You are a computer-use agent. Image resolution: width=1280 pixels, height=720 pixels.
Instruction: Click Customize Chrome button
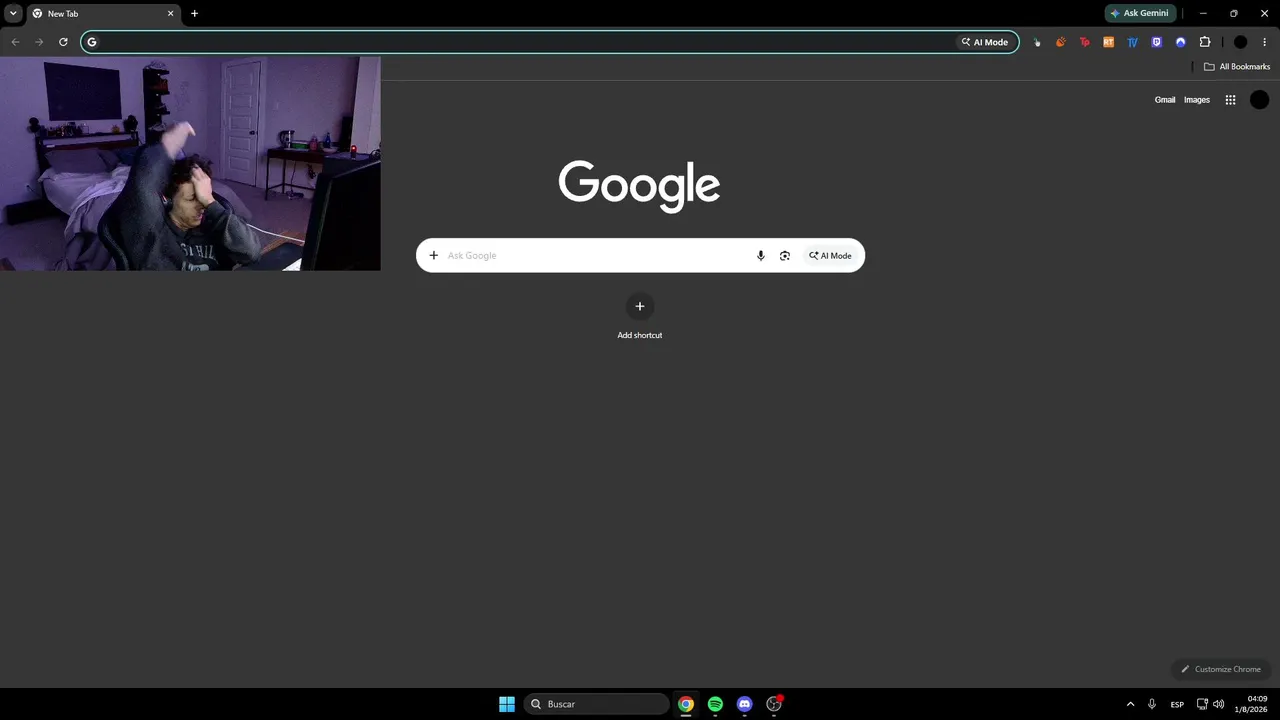click(x=1221, y=669)
